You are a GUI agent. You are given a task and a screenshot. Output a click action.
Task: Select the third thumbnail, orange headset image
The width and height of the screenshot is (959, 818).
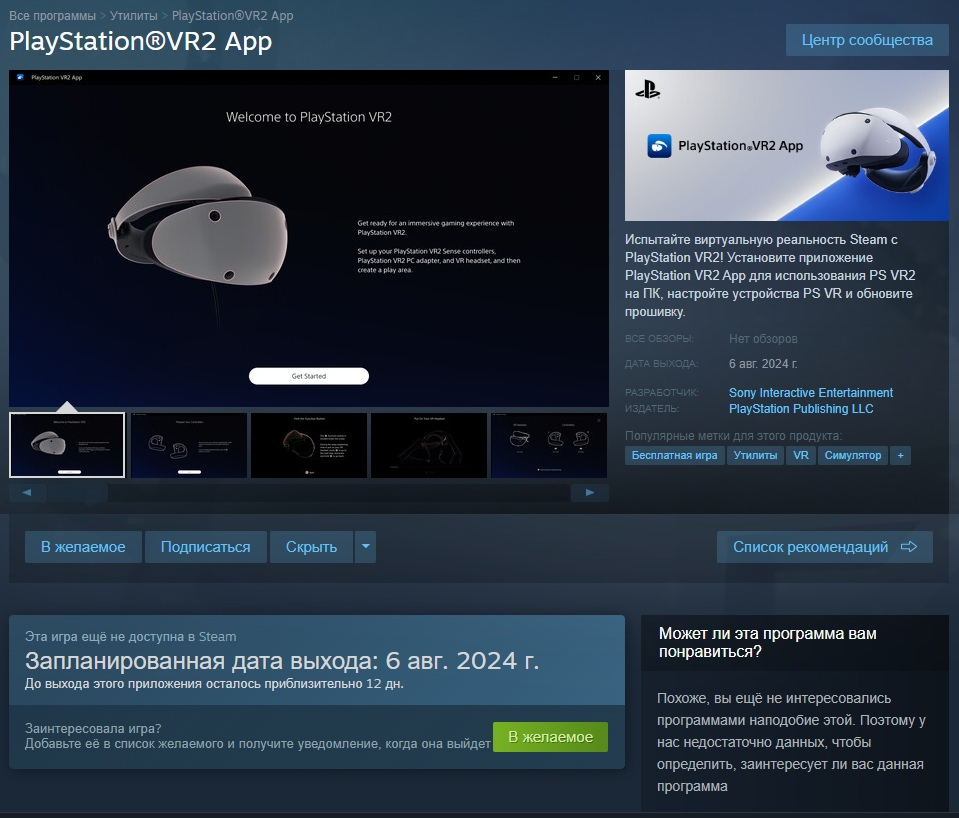(x=309, y=445)
